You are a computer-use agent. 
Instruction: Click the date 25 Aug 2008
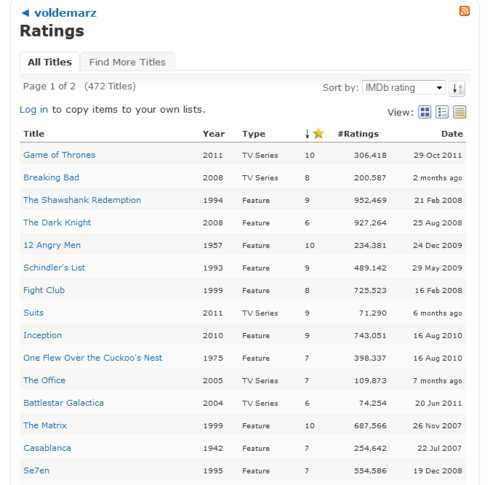tap(437, 223)
